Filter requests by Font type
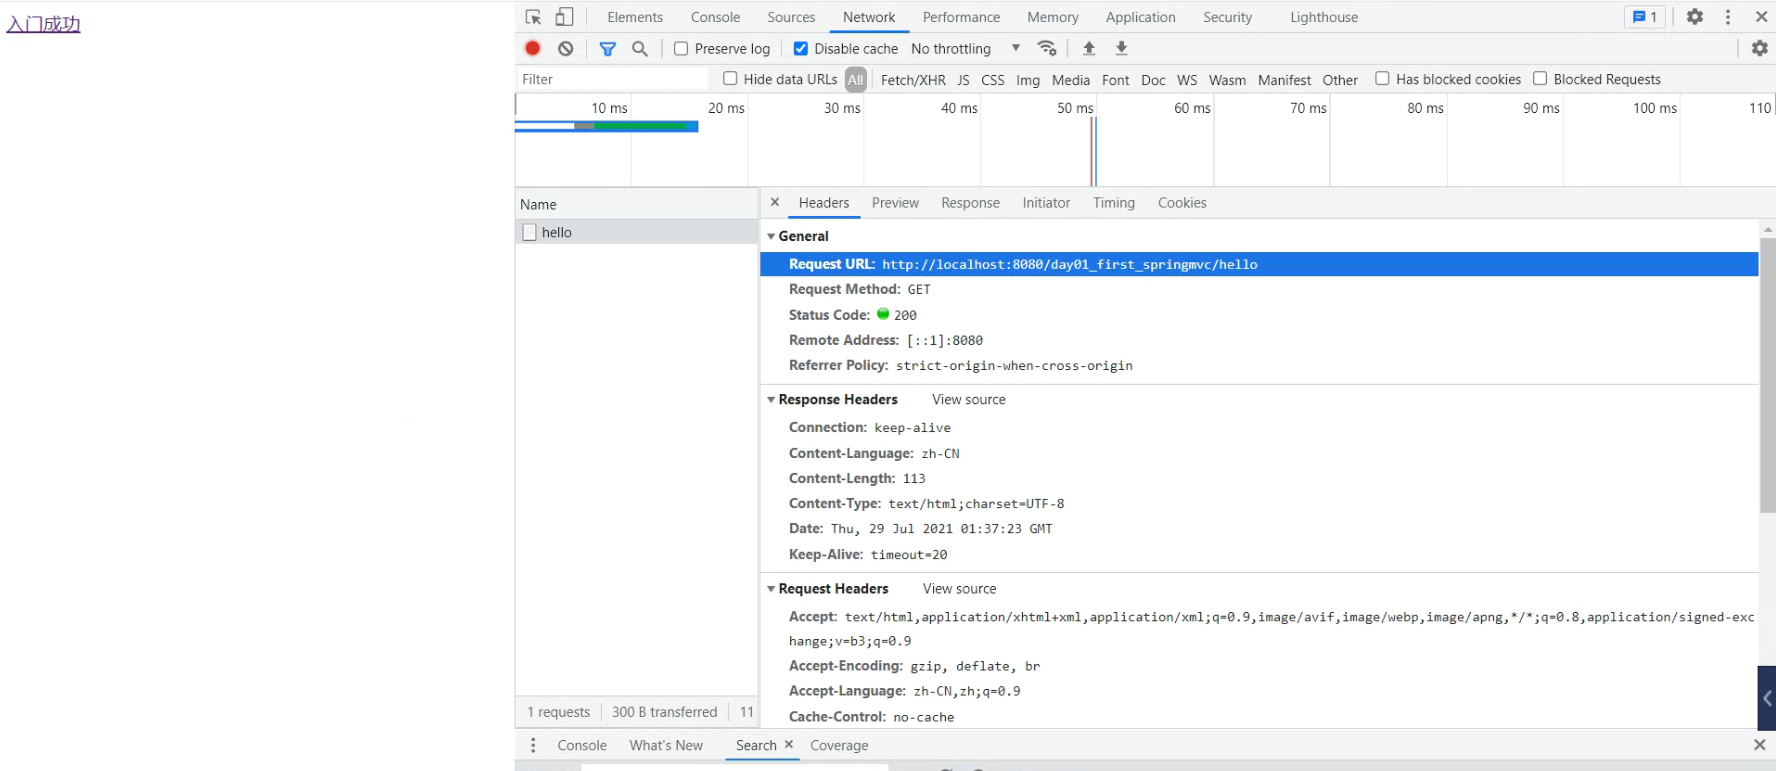 tap(1115, 80)
